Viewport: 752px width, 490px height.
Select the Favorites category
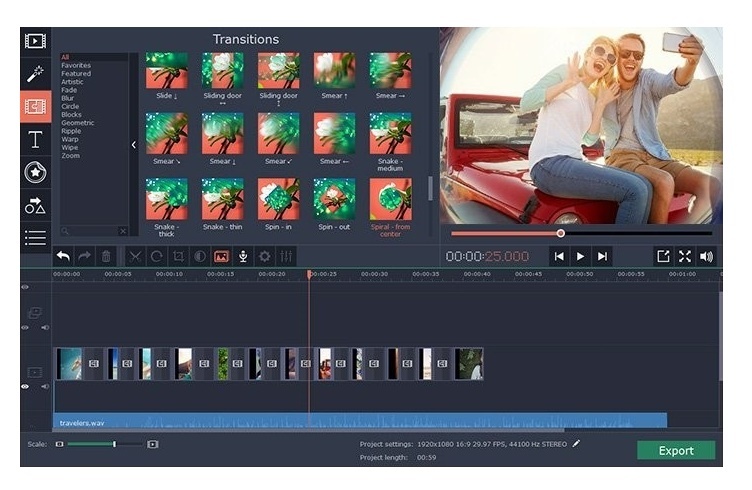[x=76, y=65]
